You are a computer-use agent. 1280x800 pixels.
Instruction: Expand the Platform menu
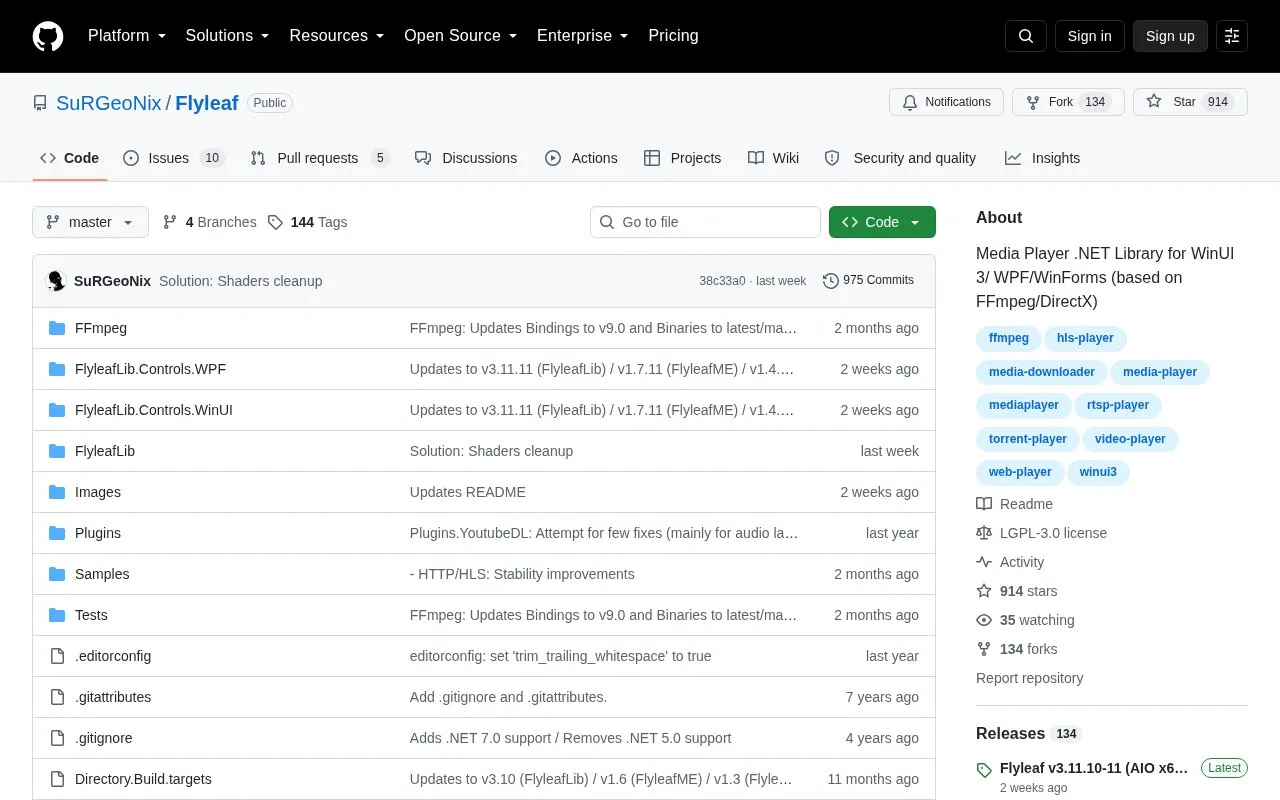tap(127, 36)
